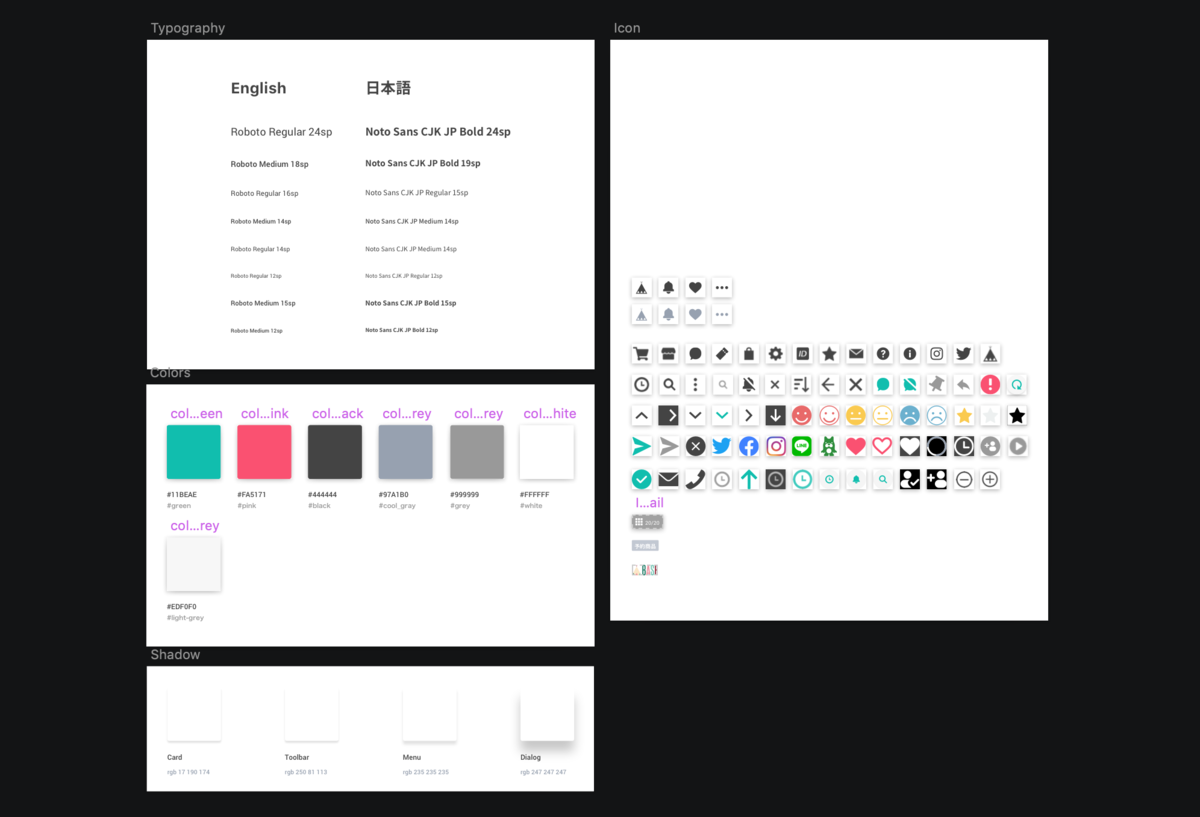Select the shopping cart icon
Image resolution: width=1200 pixels, height=817 pixels.
coord(641,354)
